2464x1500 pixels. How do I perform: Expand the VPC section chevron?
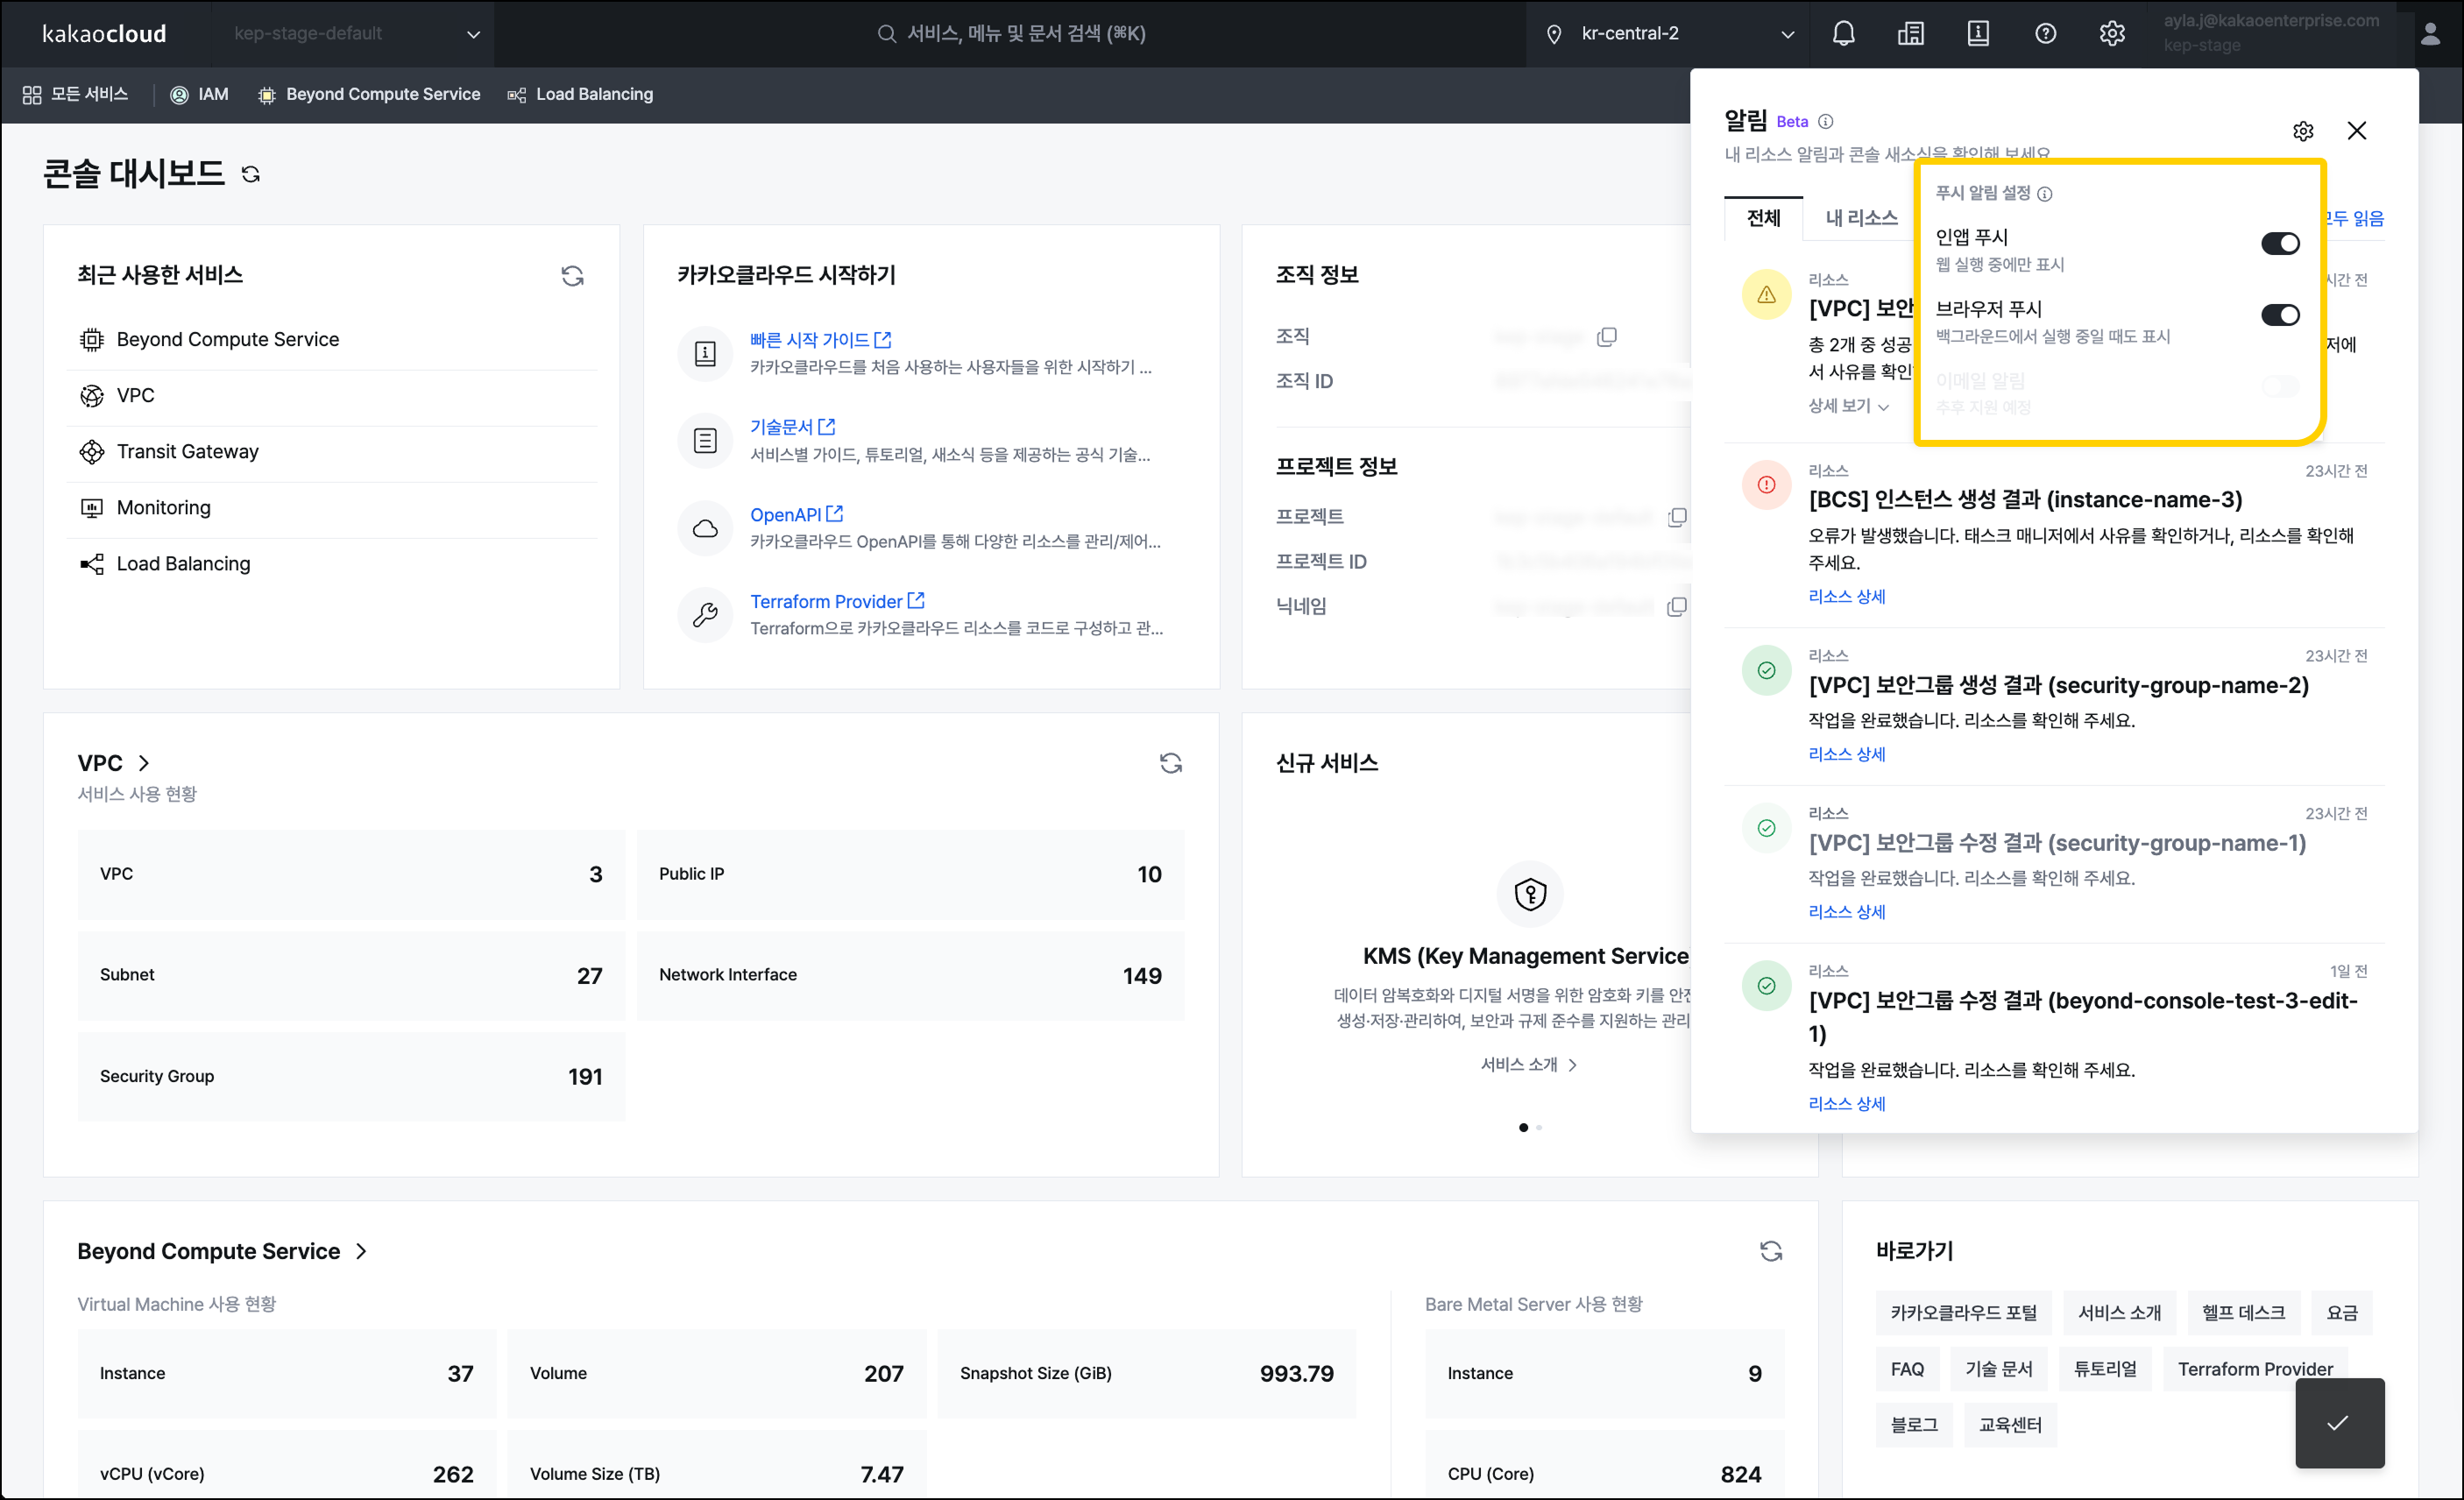pos(144,763)
